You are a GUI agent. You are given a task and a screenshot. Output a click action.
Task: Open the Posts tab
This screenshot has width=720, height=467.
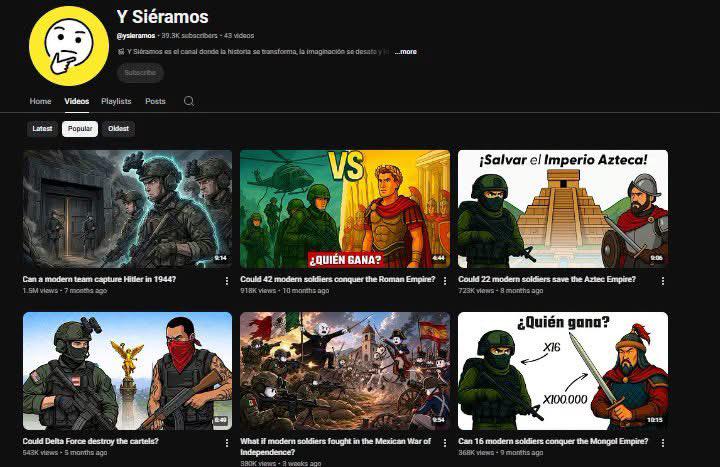(155, 101)
